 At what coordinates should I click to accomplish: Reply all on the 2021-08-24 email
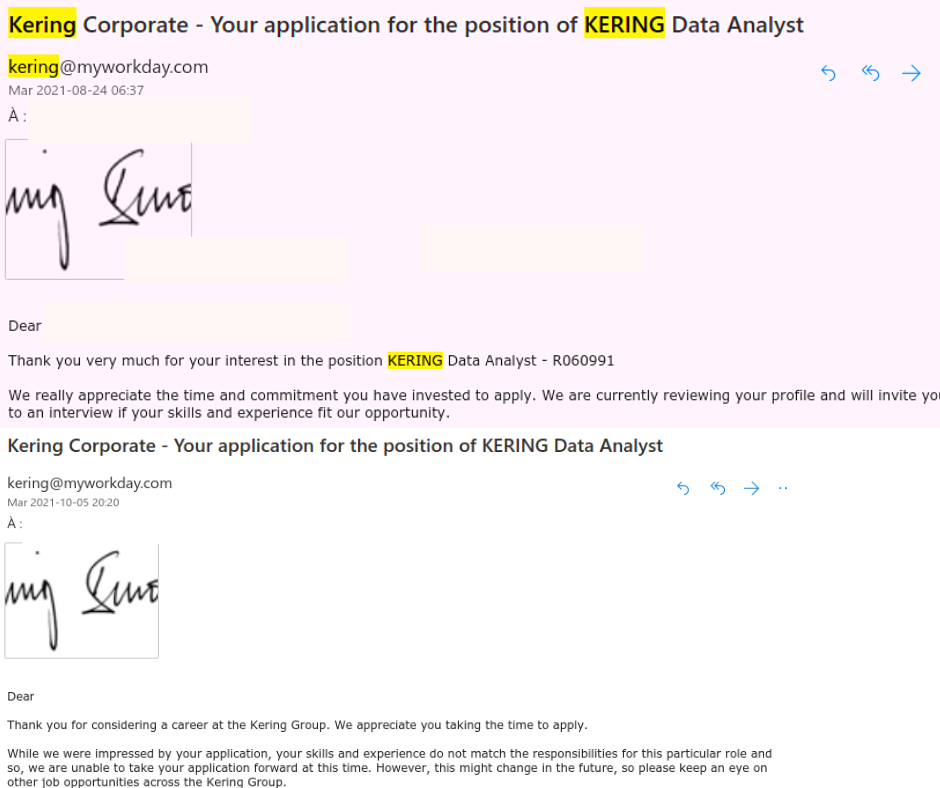point(870,73)
